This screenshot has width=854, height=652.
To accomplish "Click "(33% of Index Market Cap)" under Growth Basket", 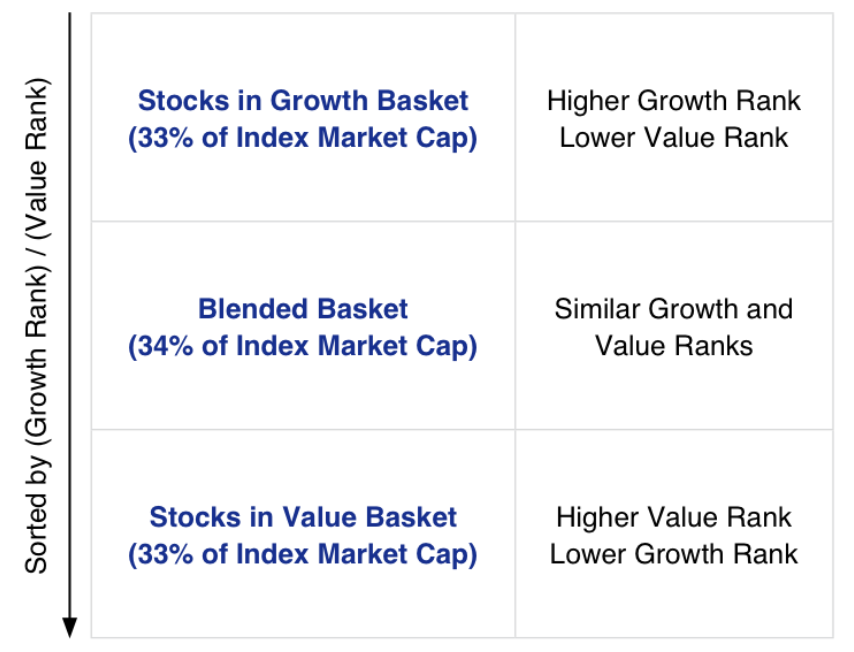I will [x=303, y=138].
